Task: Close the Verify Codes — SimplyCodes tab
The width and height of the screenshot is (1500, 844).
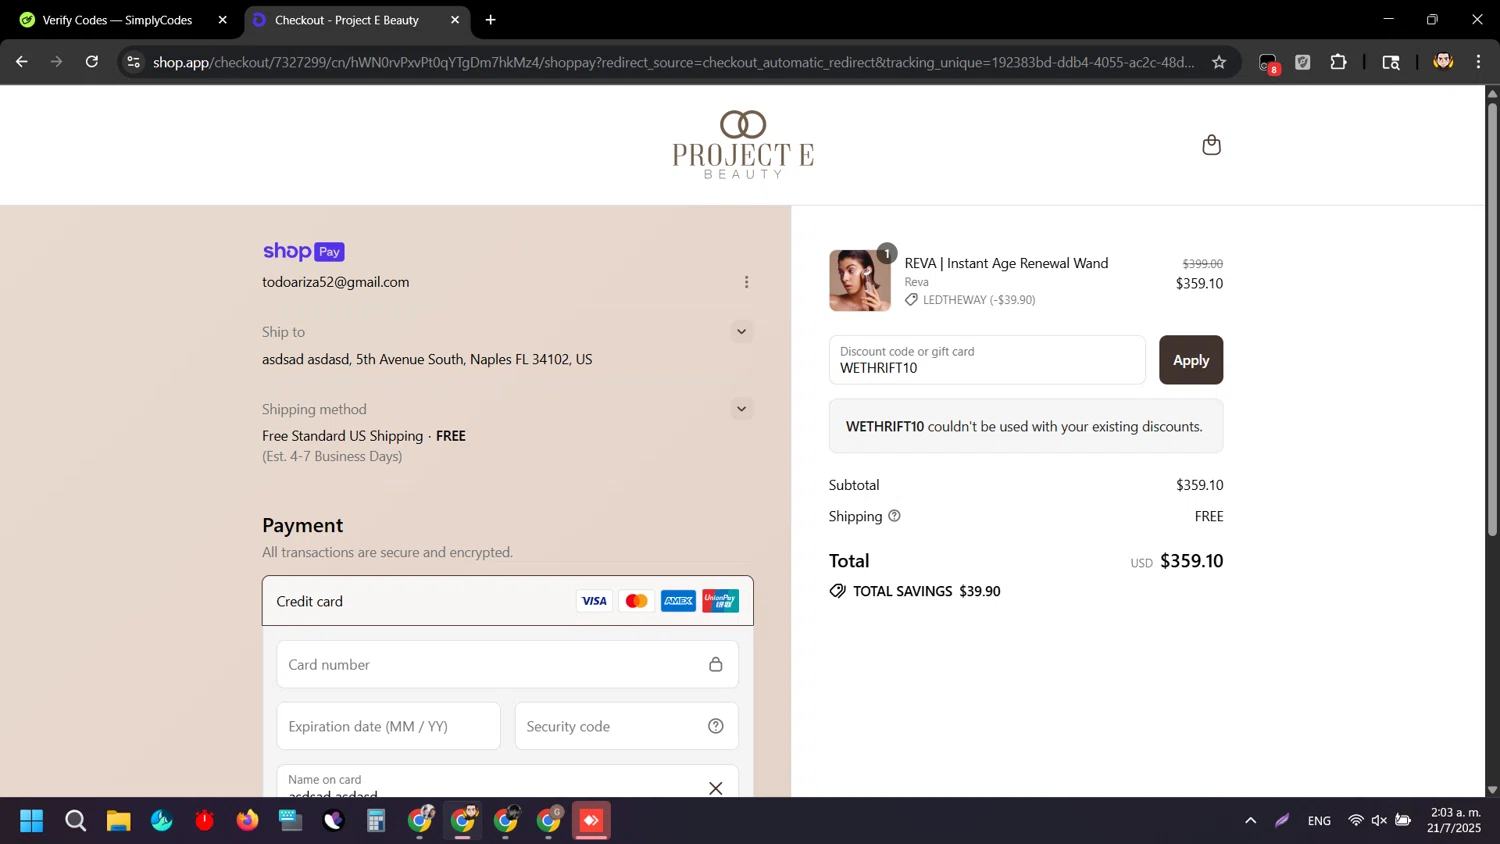Action: coord(223,20)
